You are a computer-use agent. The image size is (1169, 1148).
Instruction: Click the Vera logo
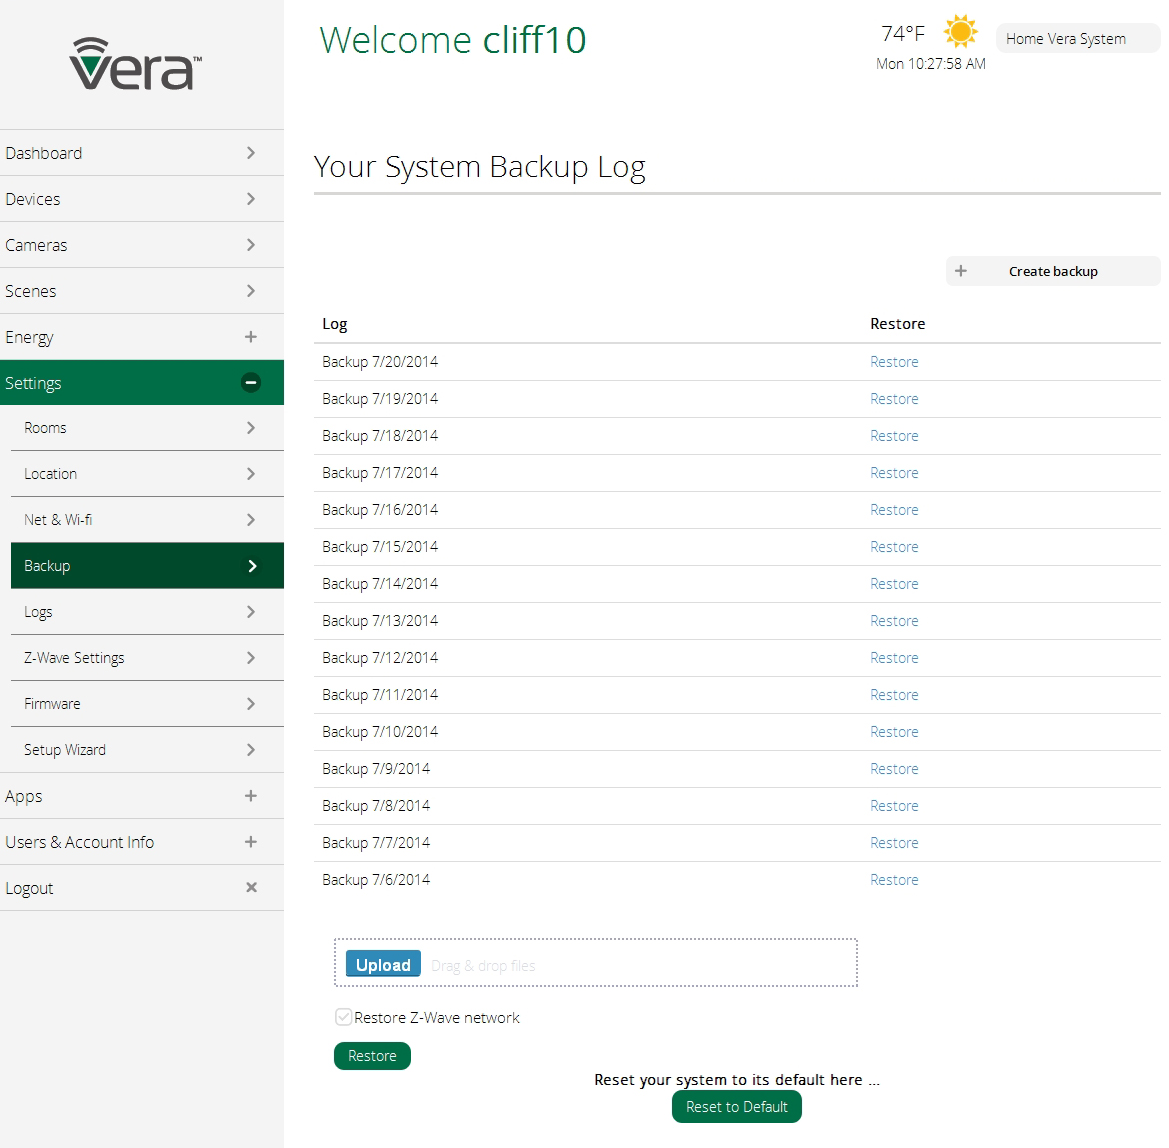[x=135, y=65]
